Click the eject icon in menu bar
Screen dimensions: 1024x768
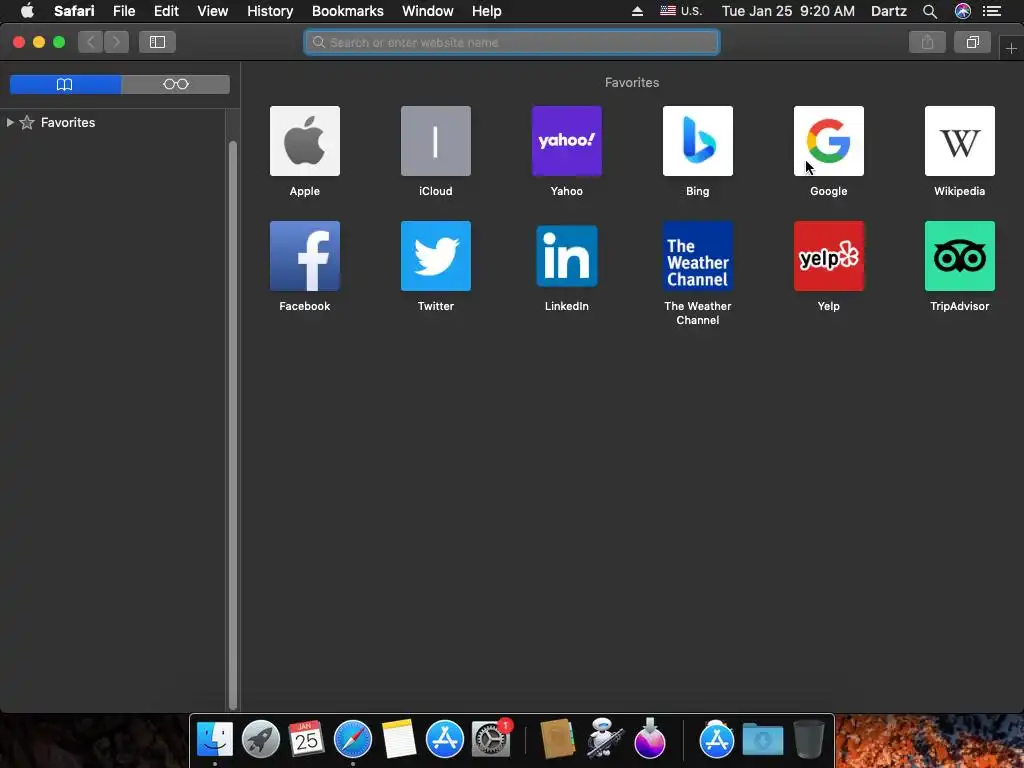pos(637,11)
